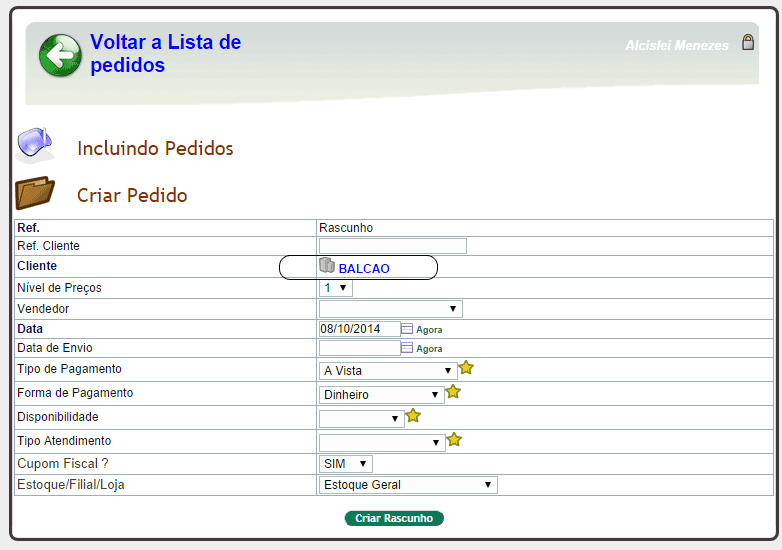Screen dimensions: 782x550
Task: Open the Cupom Fiscal SIM dropdown
Action: [x=346, y=464]
